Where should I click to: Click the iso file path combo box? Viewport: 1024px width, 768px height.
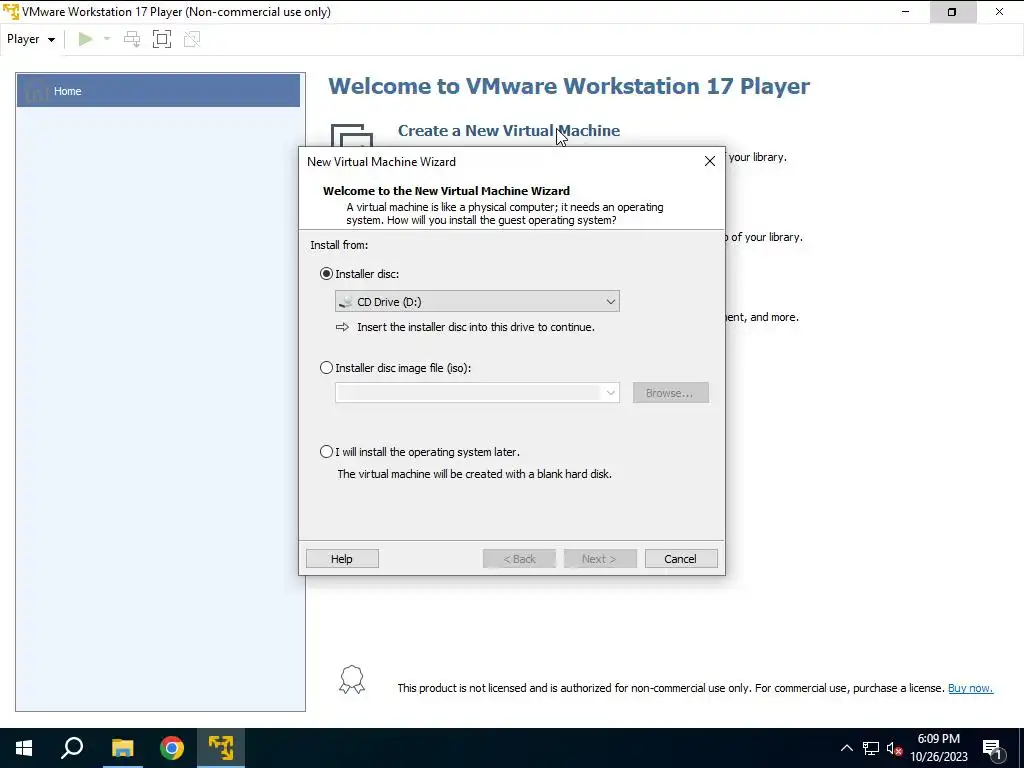tap(477, 392)
